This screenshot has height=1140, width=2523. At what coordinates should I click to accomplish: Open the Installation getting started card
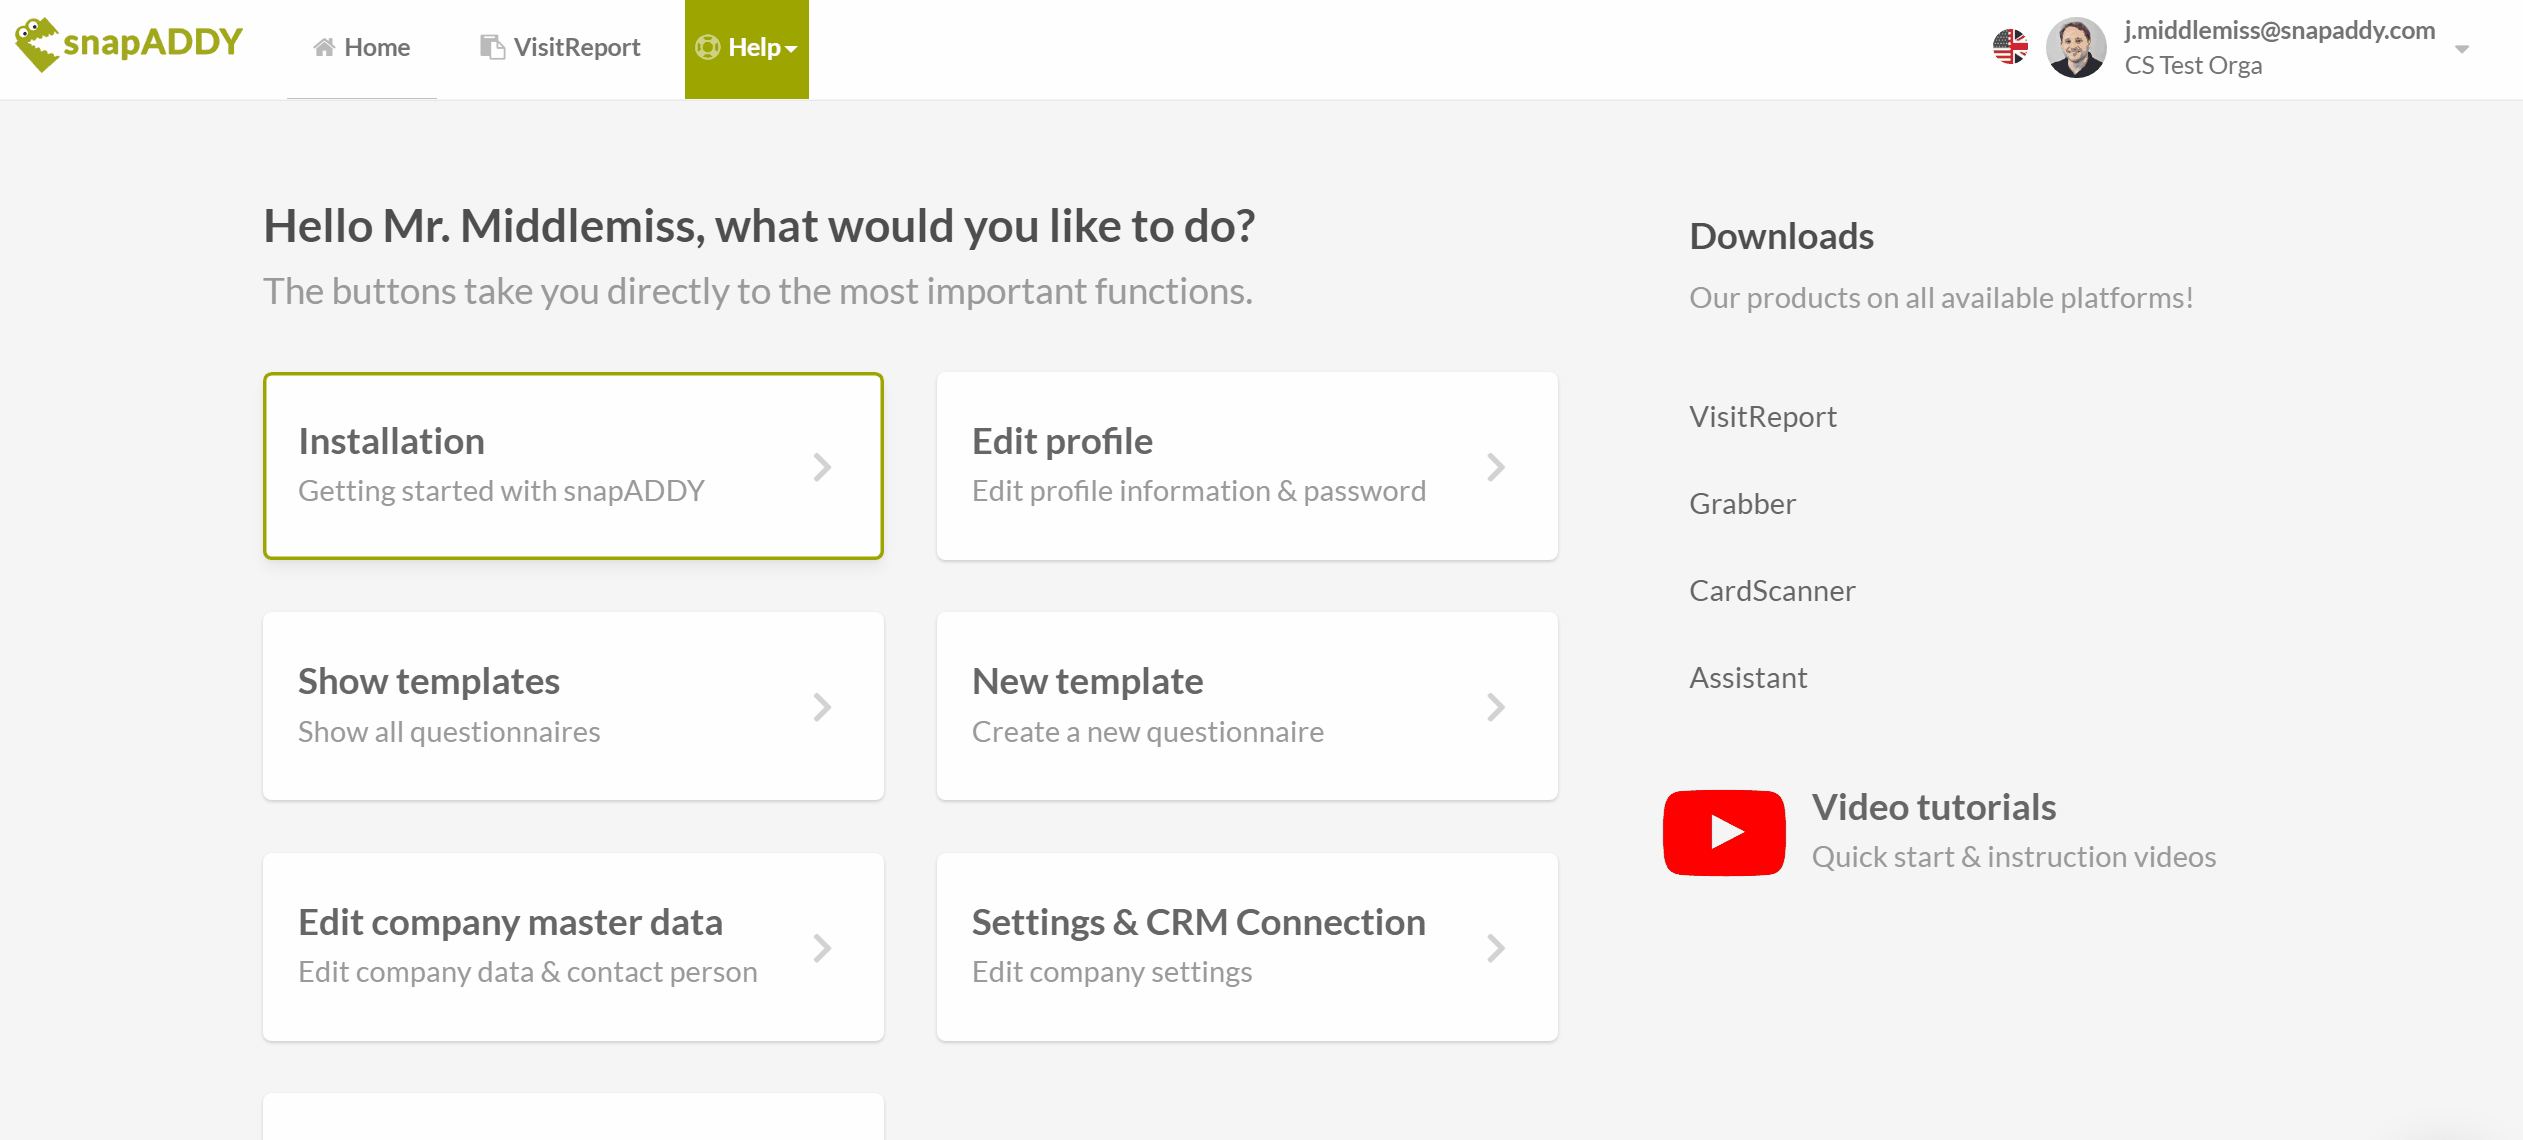click(x=573, y=466)
